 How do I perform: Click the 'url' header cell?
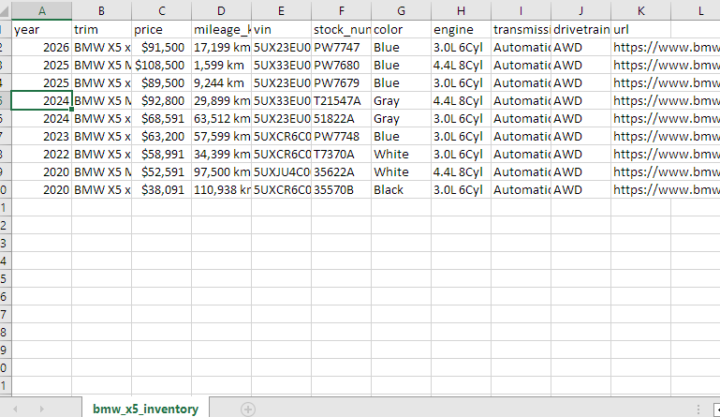(641, 29)
